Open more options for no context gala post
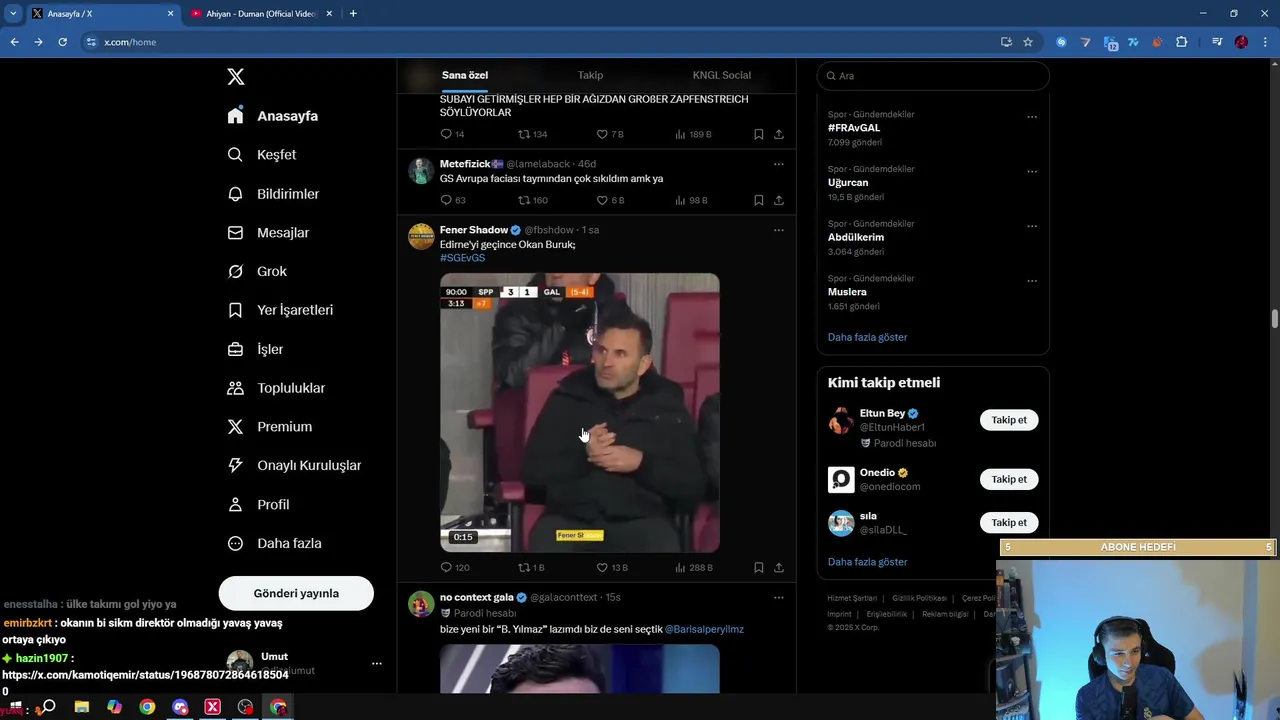1280x720 pixels. tap(778, 597)
